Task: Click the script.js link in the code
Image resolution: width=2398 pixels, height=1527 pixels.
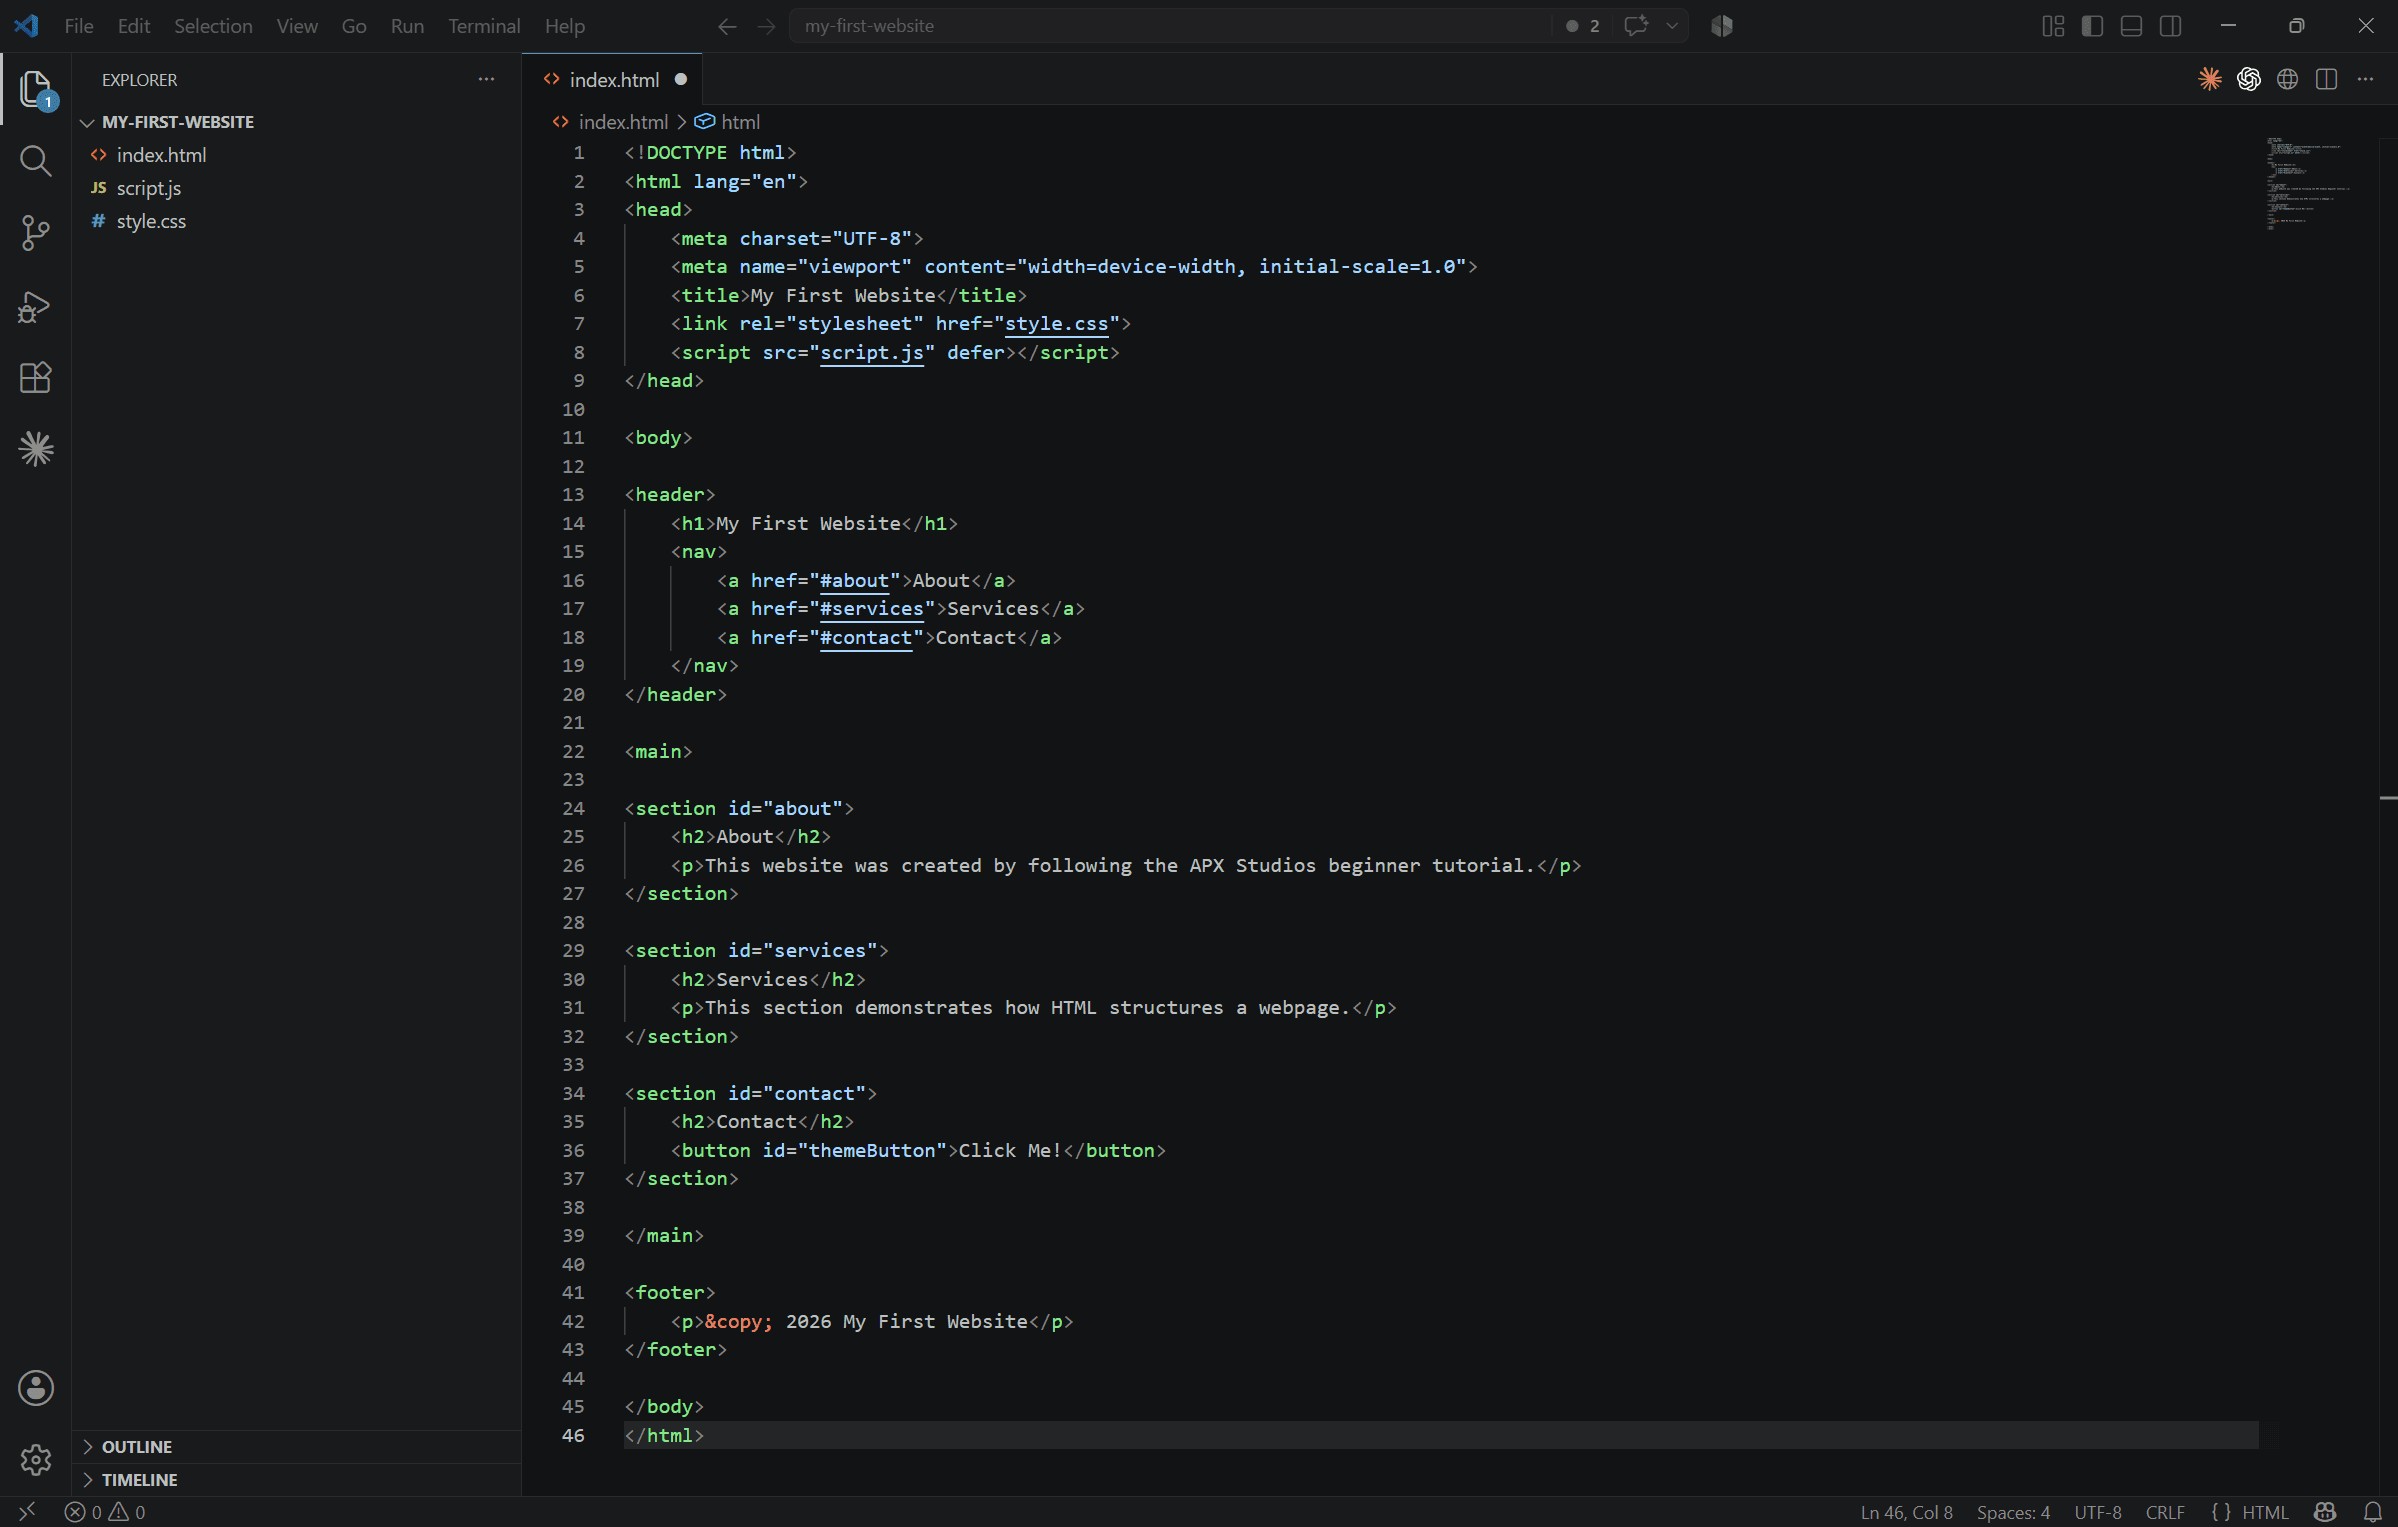Action: pos(871,353)
